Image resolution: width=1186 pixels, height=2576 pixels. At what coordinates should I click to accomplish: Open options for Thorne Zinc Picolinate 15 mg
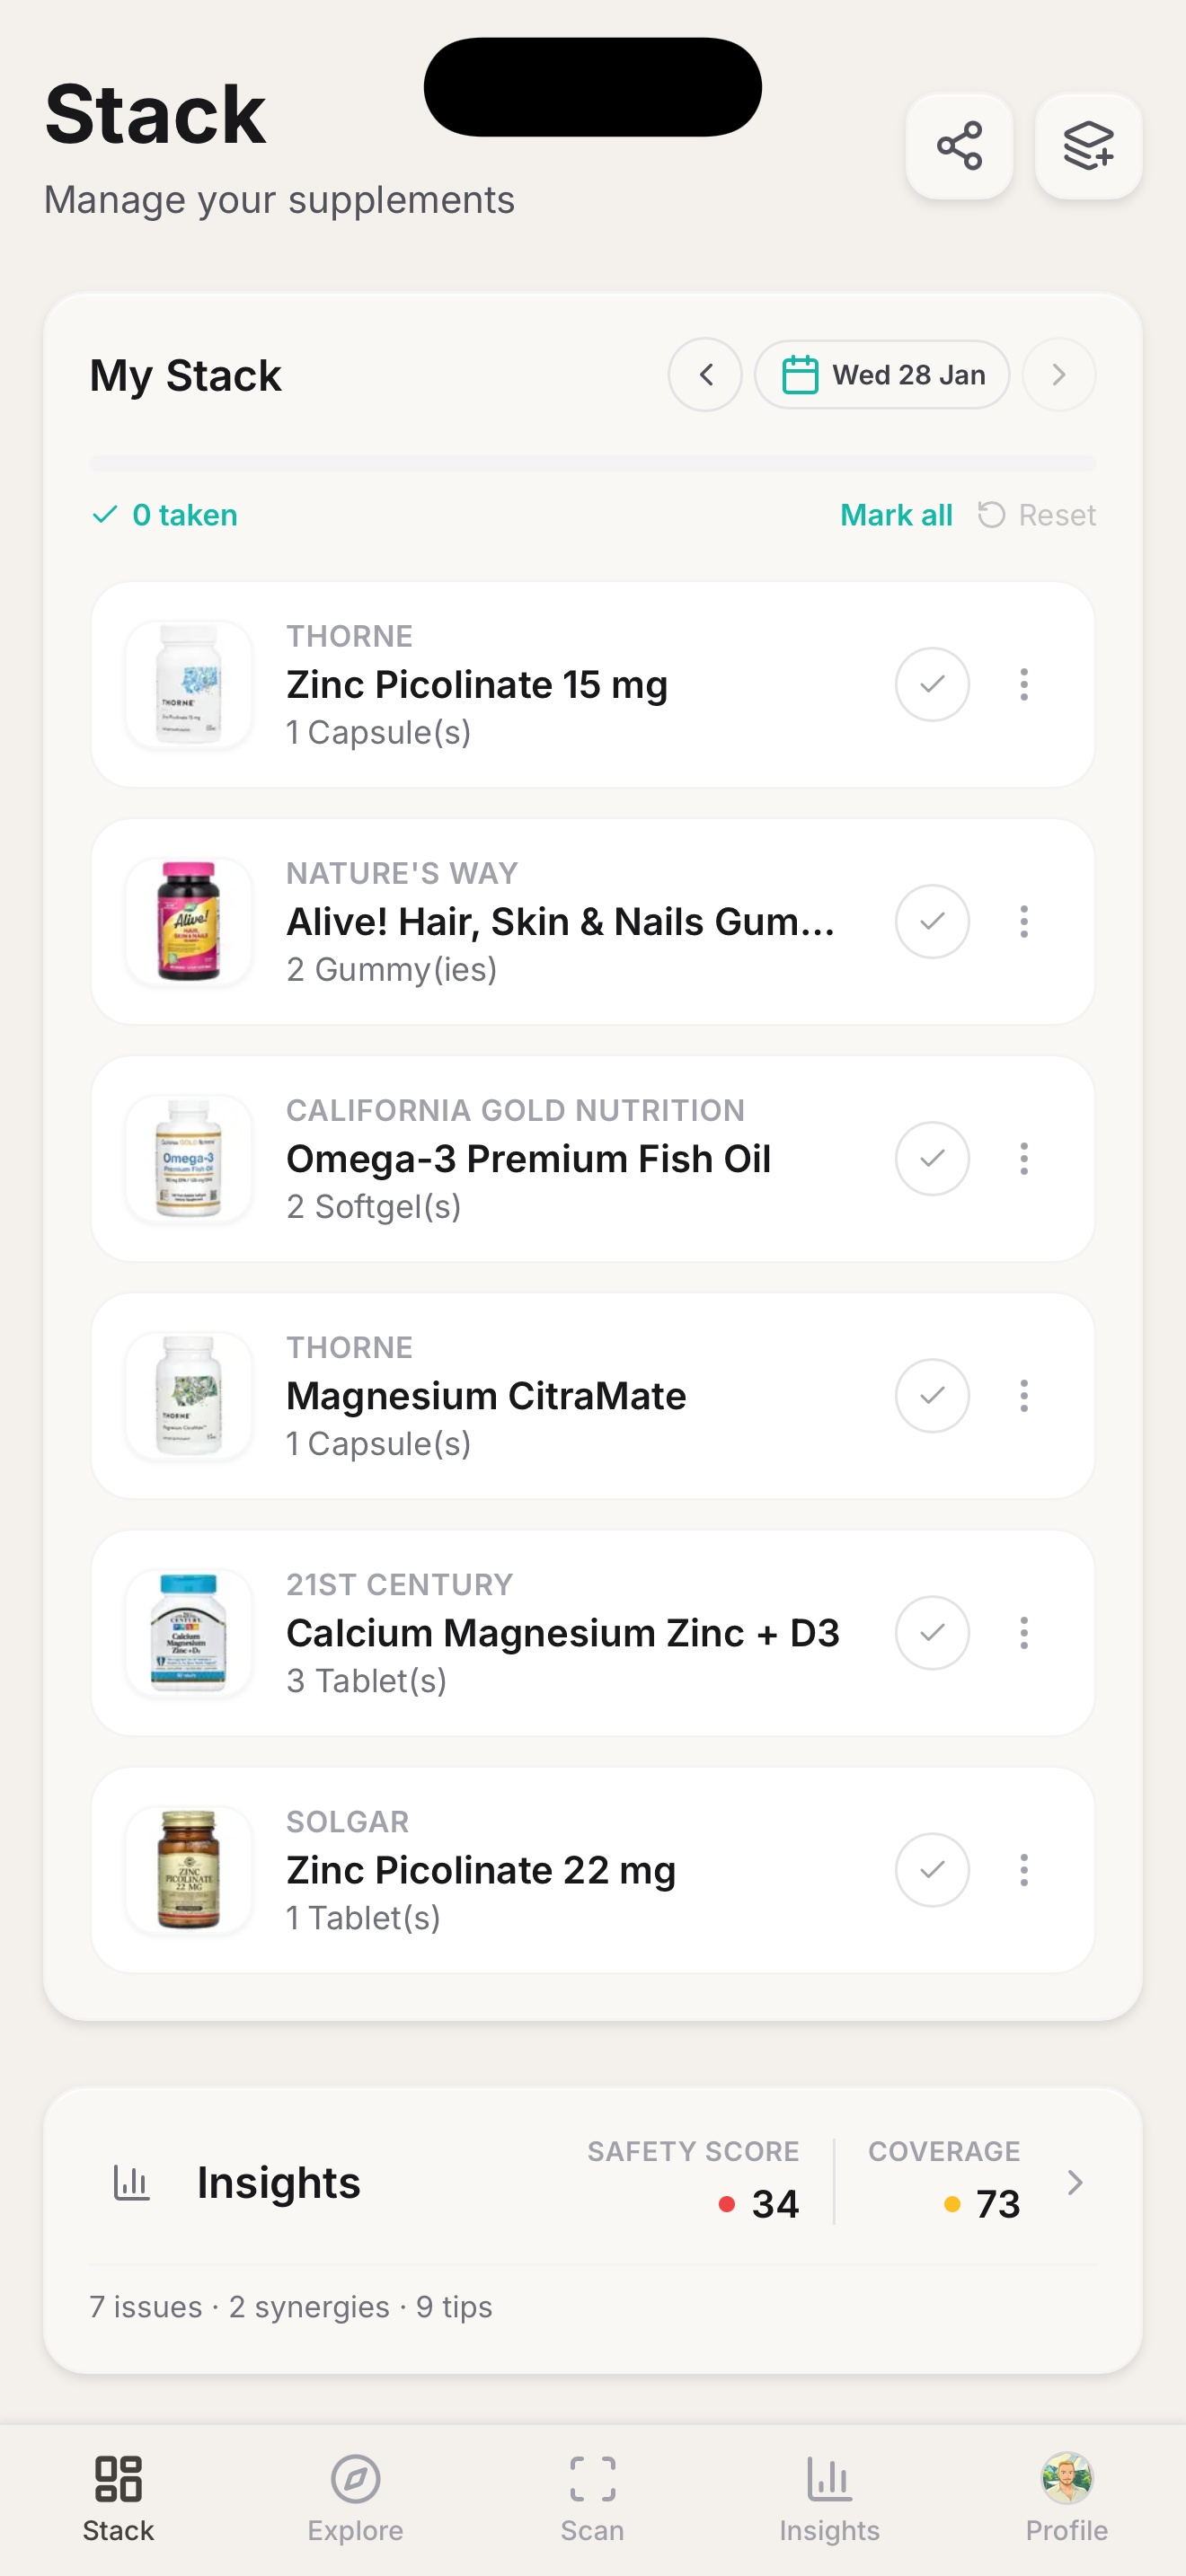click(1023, 684)
